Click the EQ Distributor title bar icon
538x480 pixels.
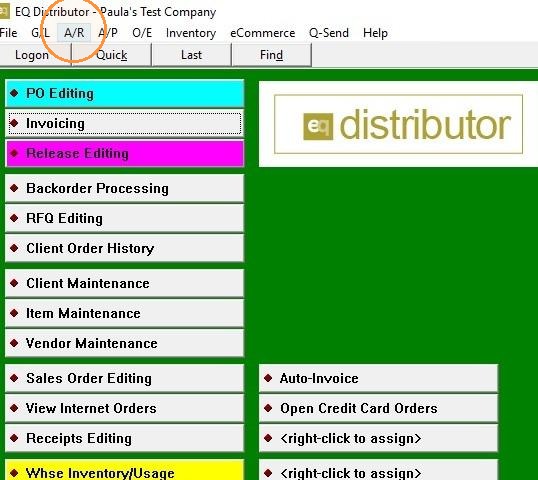tap(4, 11)
